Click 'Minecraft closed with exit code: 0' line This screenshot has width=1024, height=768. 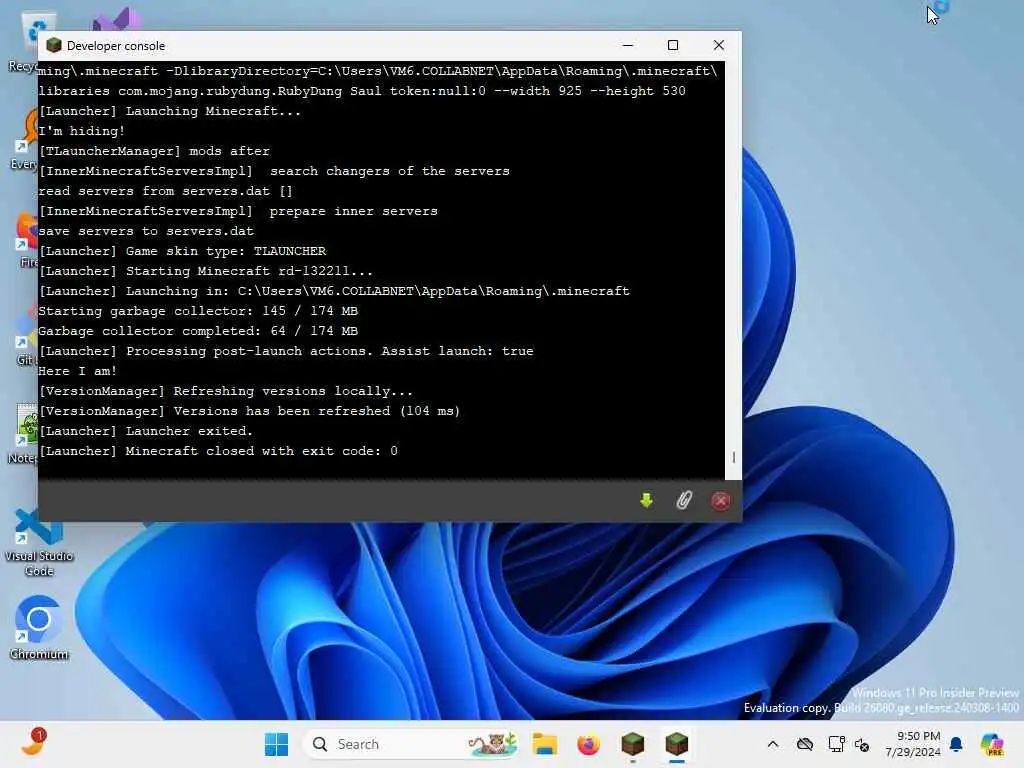218,451
